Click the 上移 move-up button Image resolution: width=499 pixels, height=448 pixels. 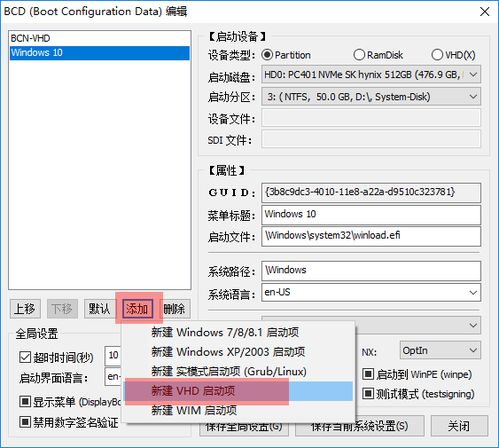pos(25,309)
